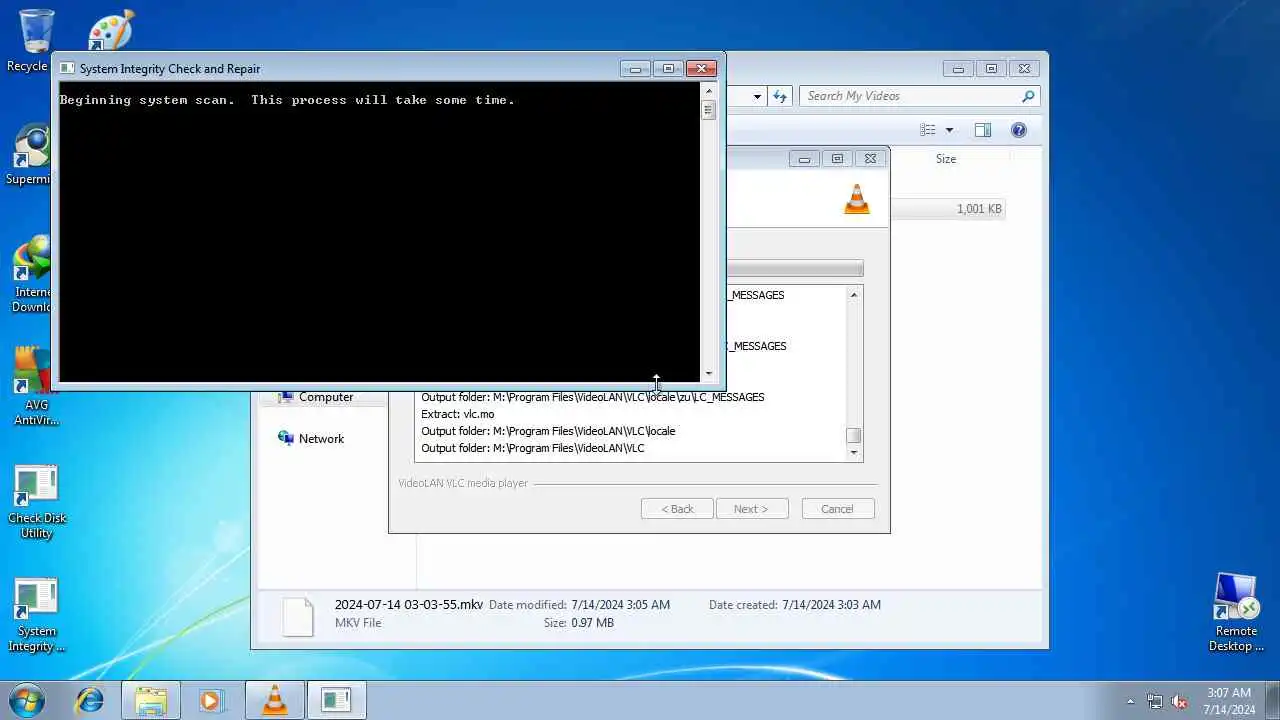The width and height of the screenshot is (1280, 720).
Task: Select the AVG AntiVirus desktop shortcut
Action: 36,387
